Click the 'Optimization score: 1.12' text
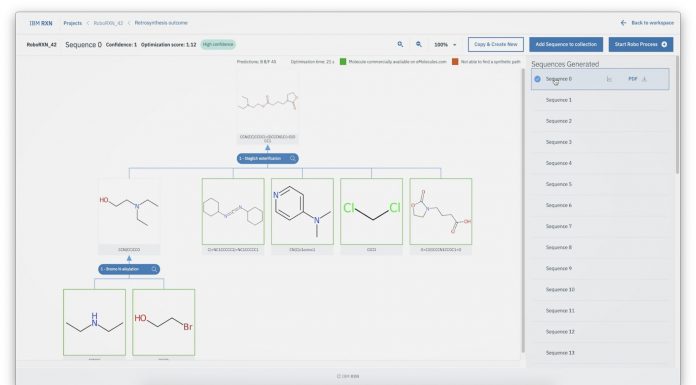Screen dimensions: 696x385 [168, 44]
